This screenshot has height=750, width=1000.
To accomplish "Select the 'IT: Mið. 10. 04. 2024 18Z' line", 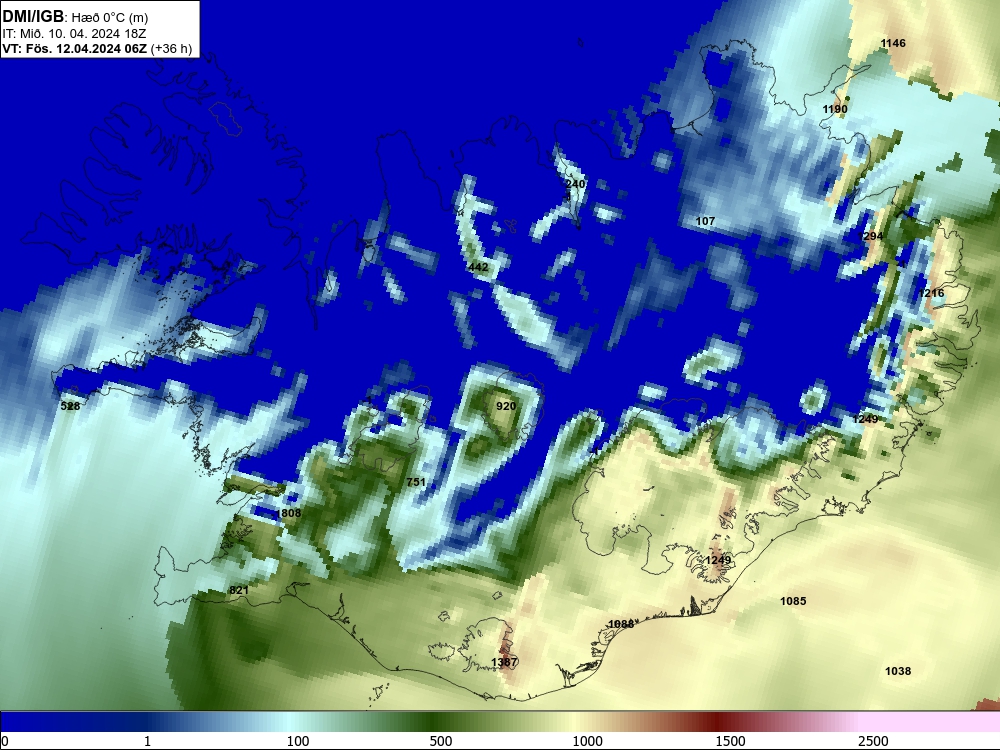I will point(74,33).
